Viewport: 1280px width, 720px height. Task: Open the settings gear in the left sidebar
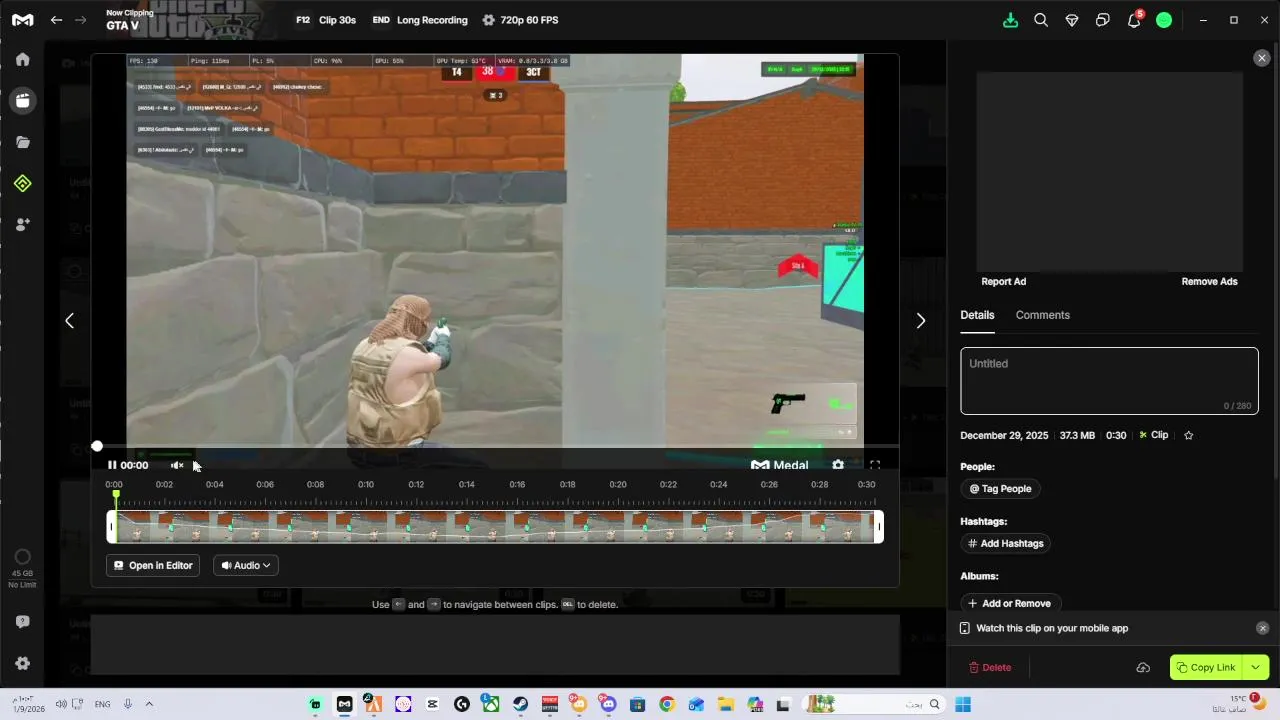pos(22,663)
